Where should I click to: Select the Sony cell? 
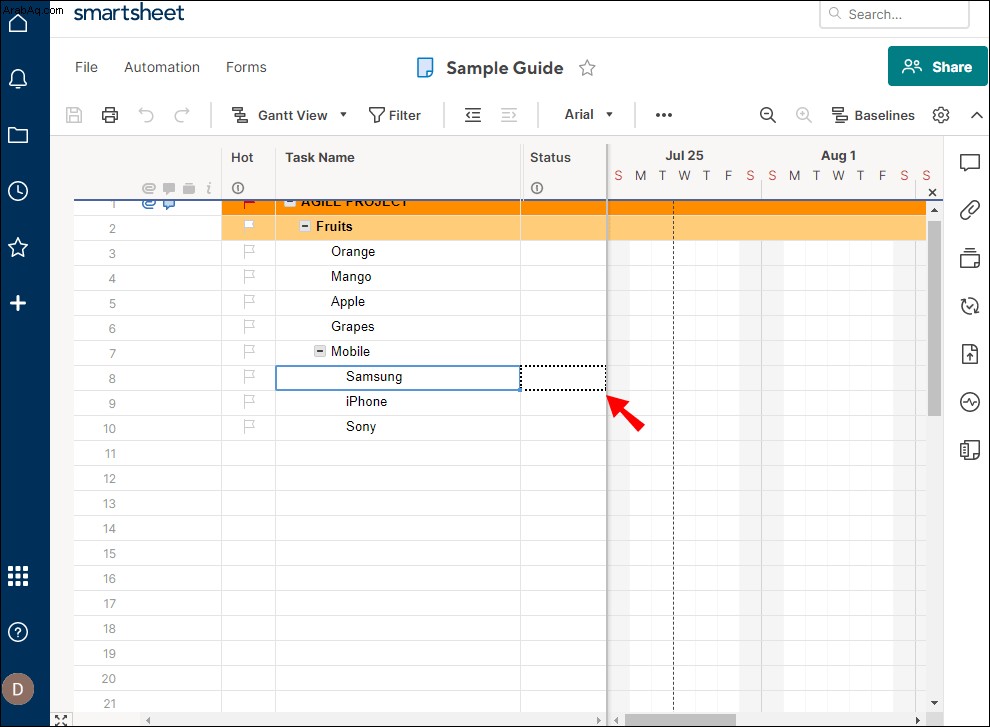(398, 428)
